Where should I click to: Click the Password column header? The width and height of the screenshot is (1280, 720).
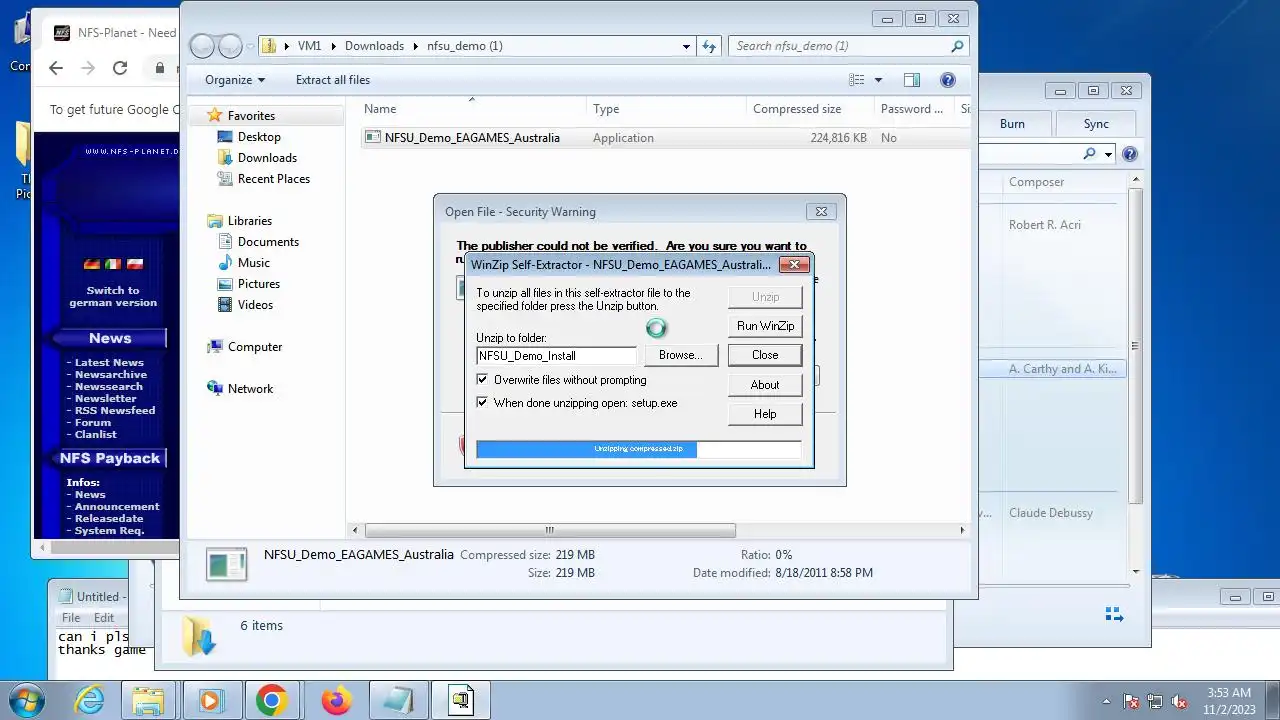(x=912, y=109)
